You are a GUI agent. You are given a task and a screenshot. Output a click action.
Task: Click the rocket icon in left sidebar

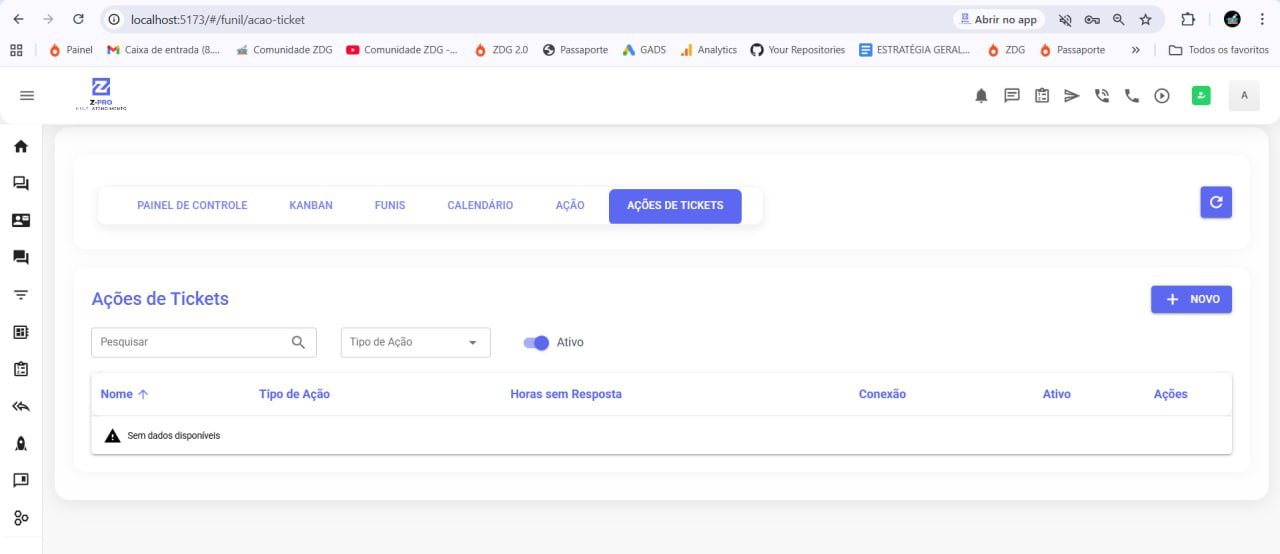coord(21,443)
